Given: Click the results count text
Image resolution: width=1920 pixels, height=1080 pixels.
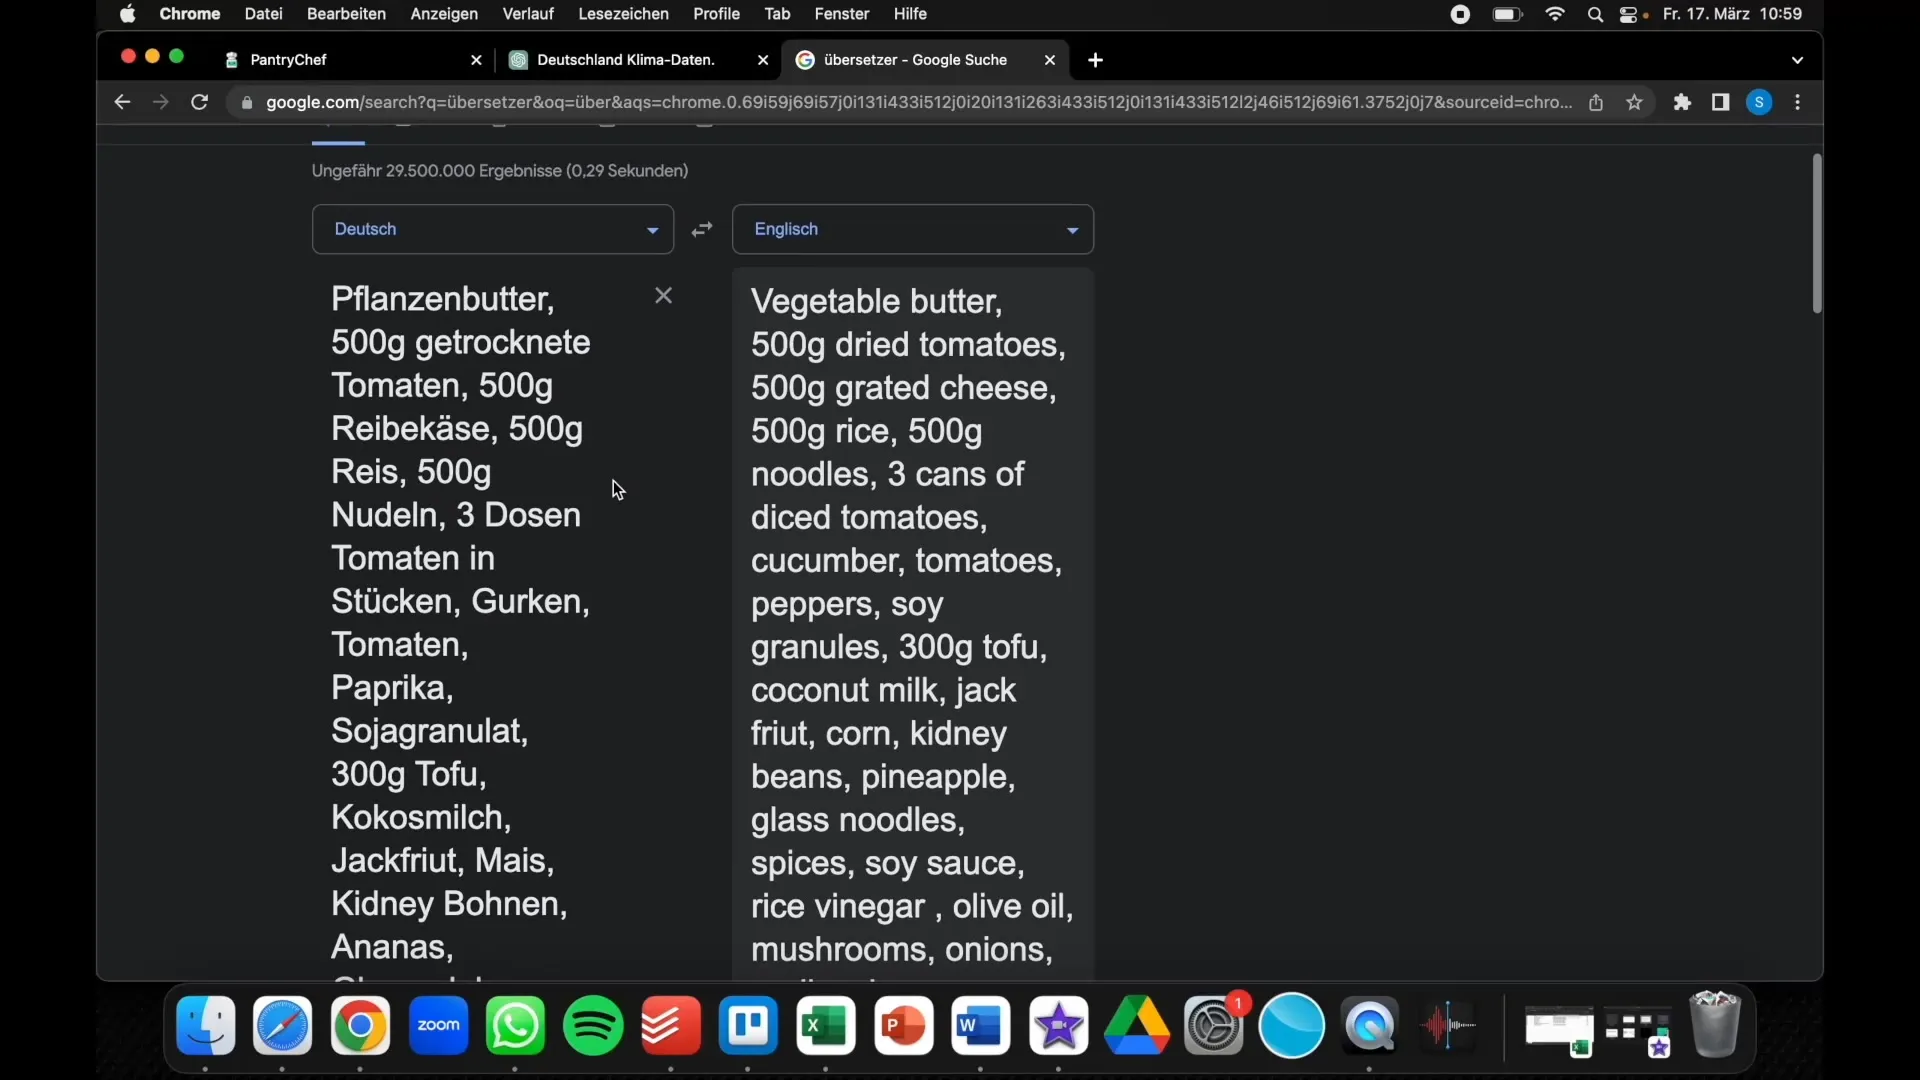Looking at the screenshot, I should click(500, 171).
